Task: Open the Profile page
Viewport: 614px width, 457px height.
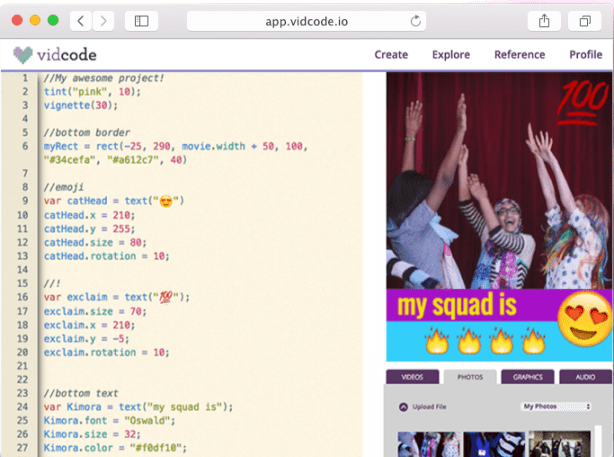Action: point(585,55)
